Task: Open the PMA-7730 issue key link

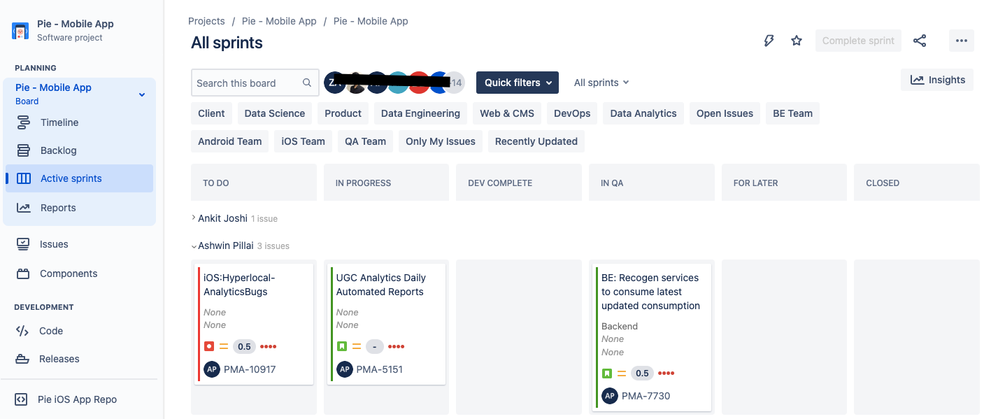Action: point(645,396)
